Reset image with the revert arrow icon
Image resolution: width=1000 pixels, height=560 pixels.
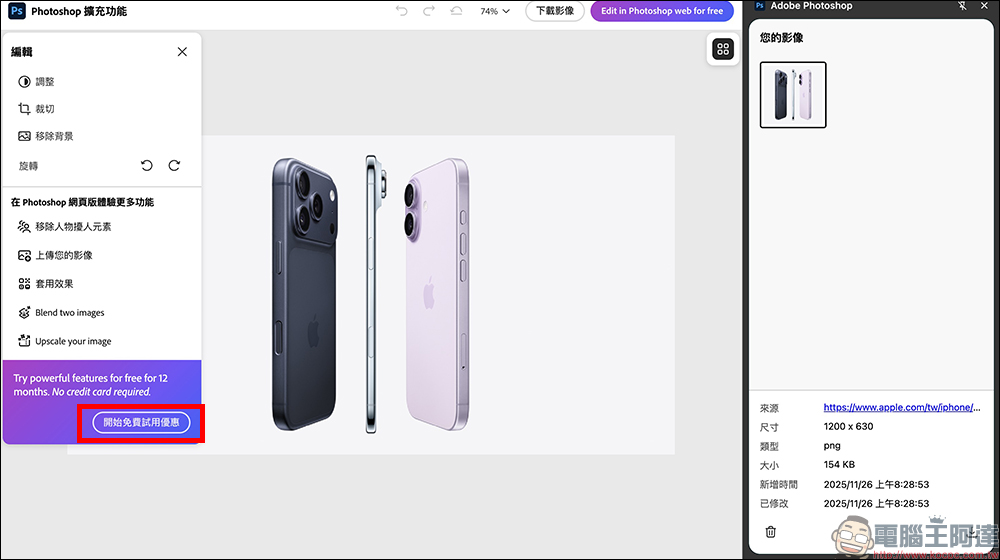[x=456, y=11]
